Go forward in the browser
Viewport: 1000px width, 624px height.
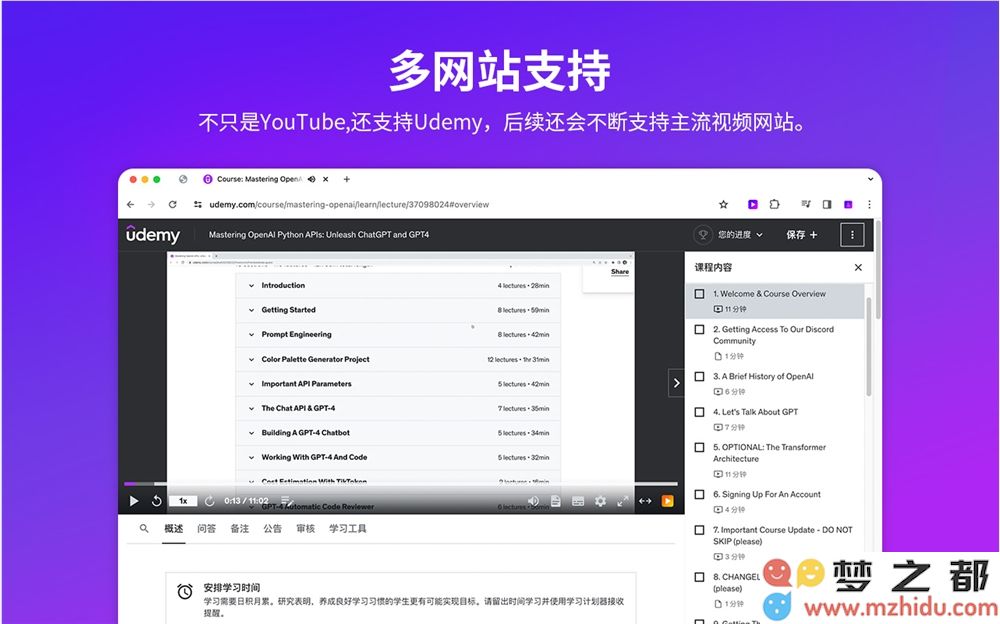[x=151, y=205]
